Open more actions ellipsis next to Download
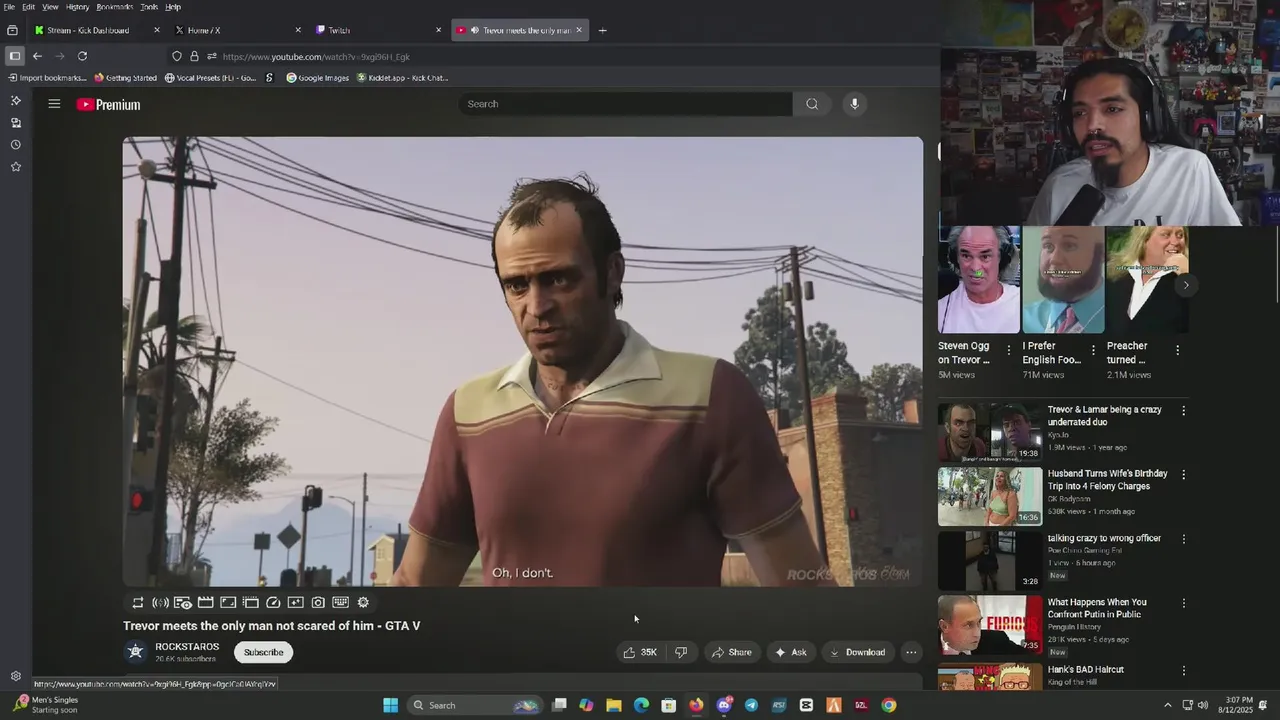The image size is (1280, 720). click(x=911, y=652)
